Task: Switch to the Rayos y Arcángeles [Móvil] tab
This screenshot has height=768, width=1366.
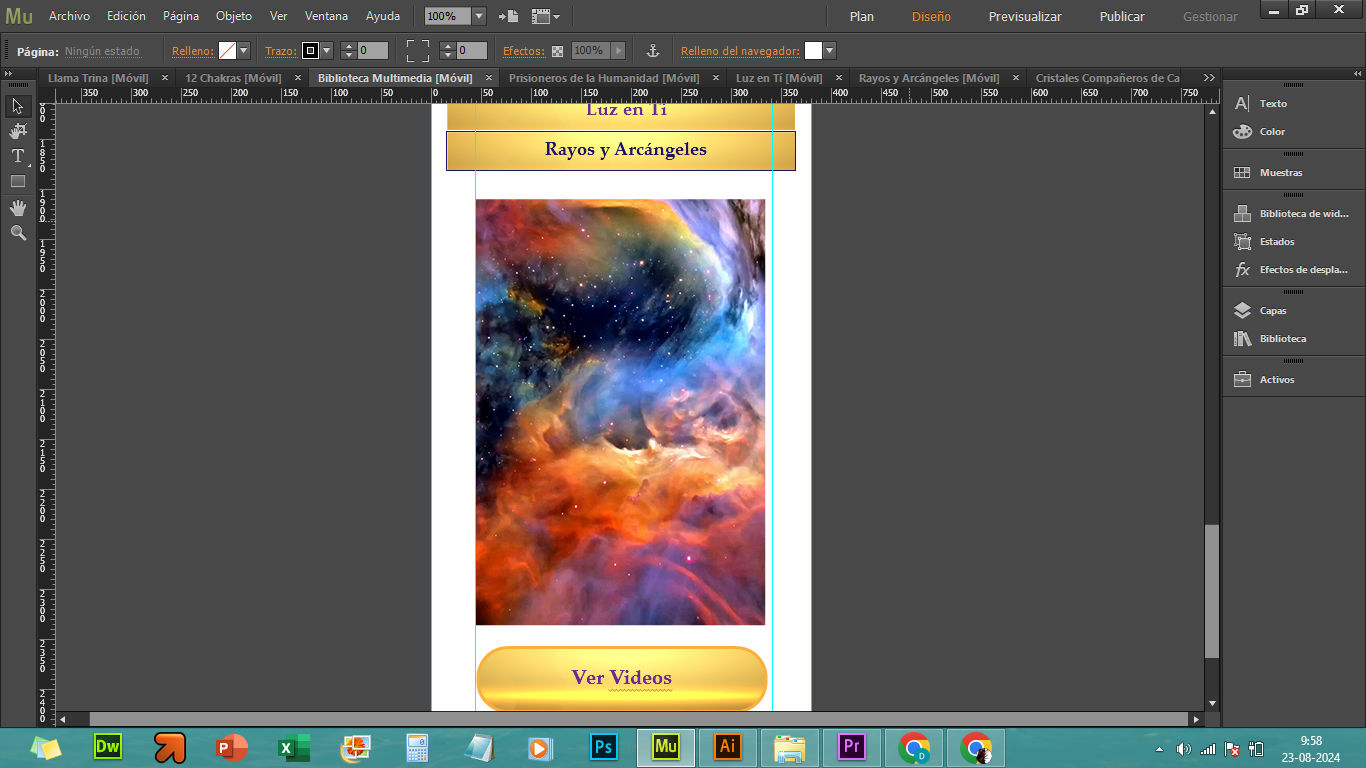Action: point(928,78)
